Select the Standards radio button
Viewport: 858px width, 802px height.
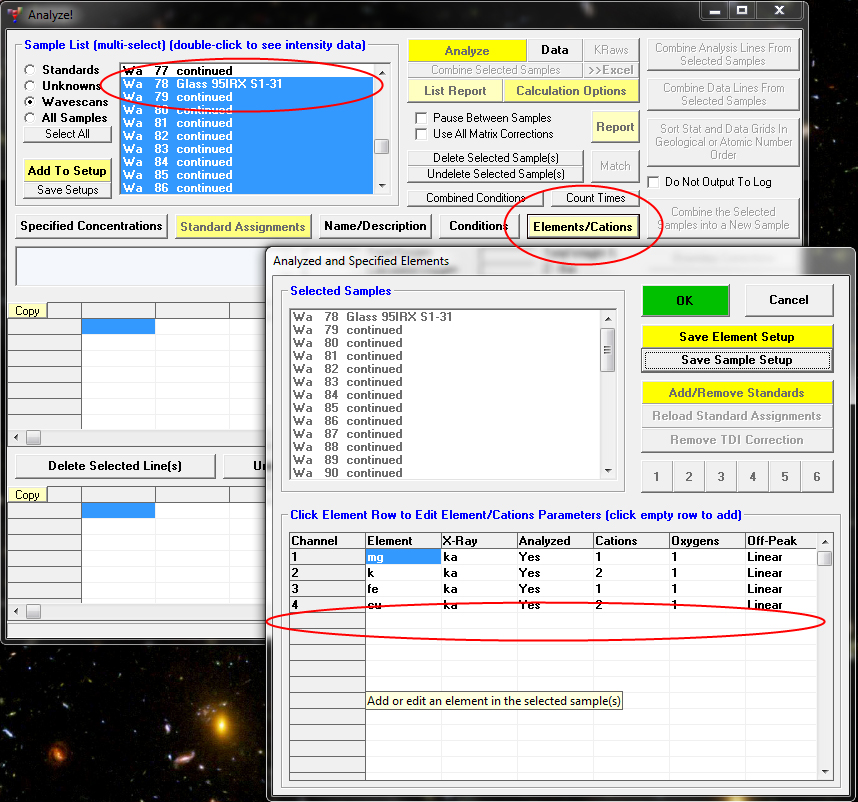point(31,70)
